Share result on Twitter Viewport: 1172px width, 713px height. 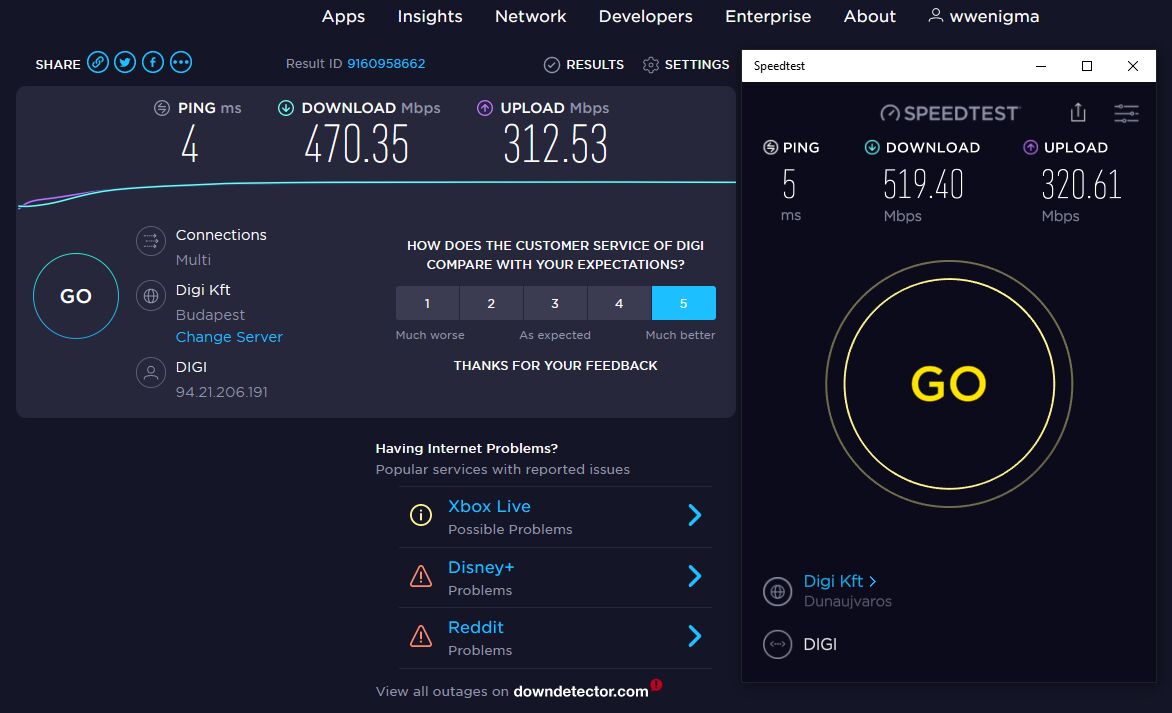click(125, 62)
